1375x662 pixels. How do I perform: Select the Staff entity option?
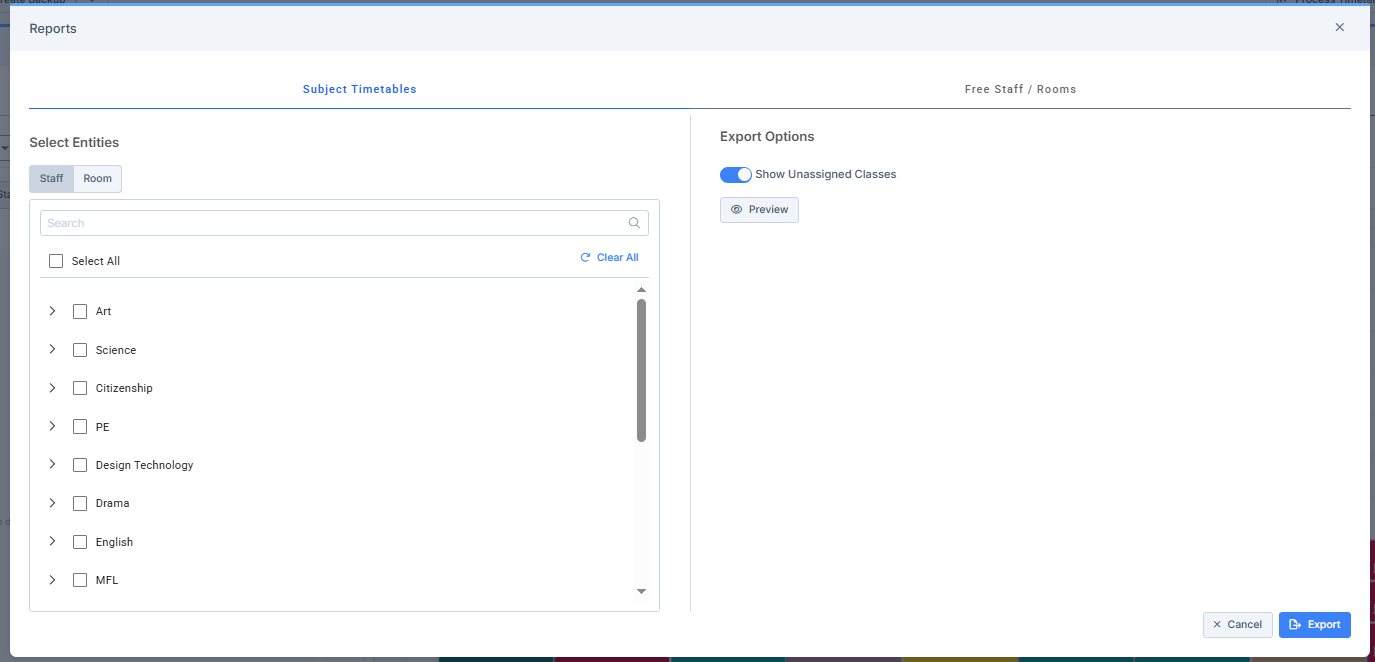point(51,179)
